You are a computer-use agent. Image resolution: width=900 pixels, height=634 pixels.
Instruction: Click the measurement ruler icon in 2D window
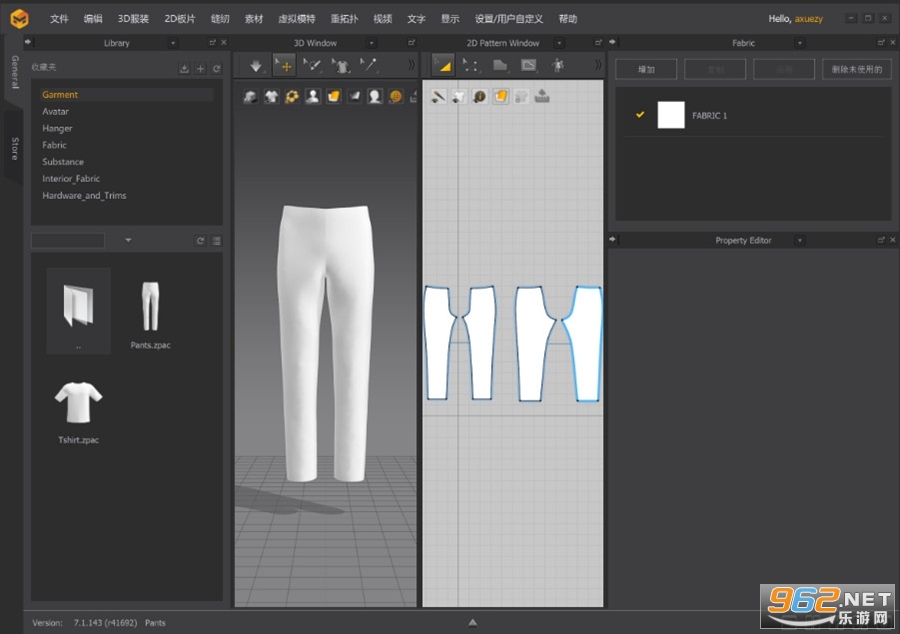(x=542, y=96)
